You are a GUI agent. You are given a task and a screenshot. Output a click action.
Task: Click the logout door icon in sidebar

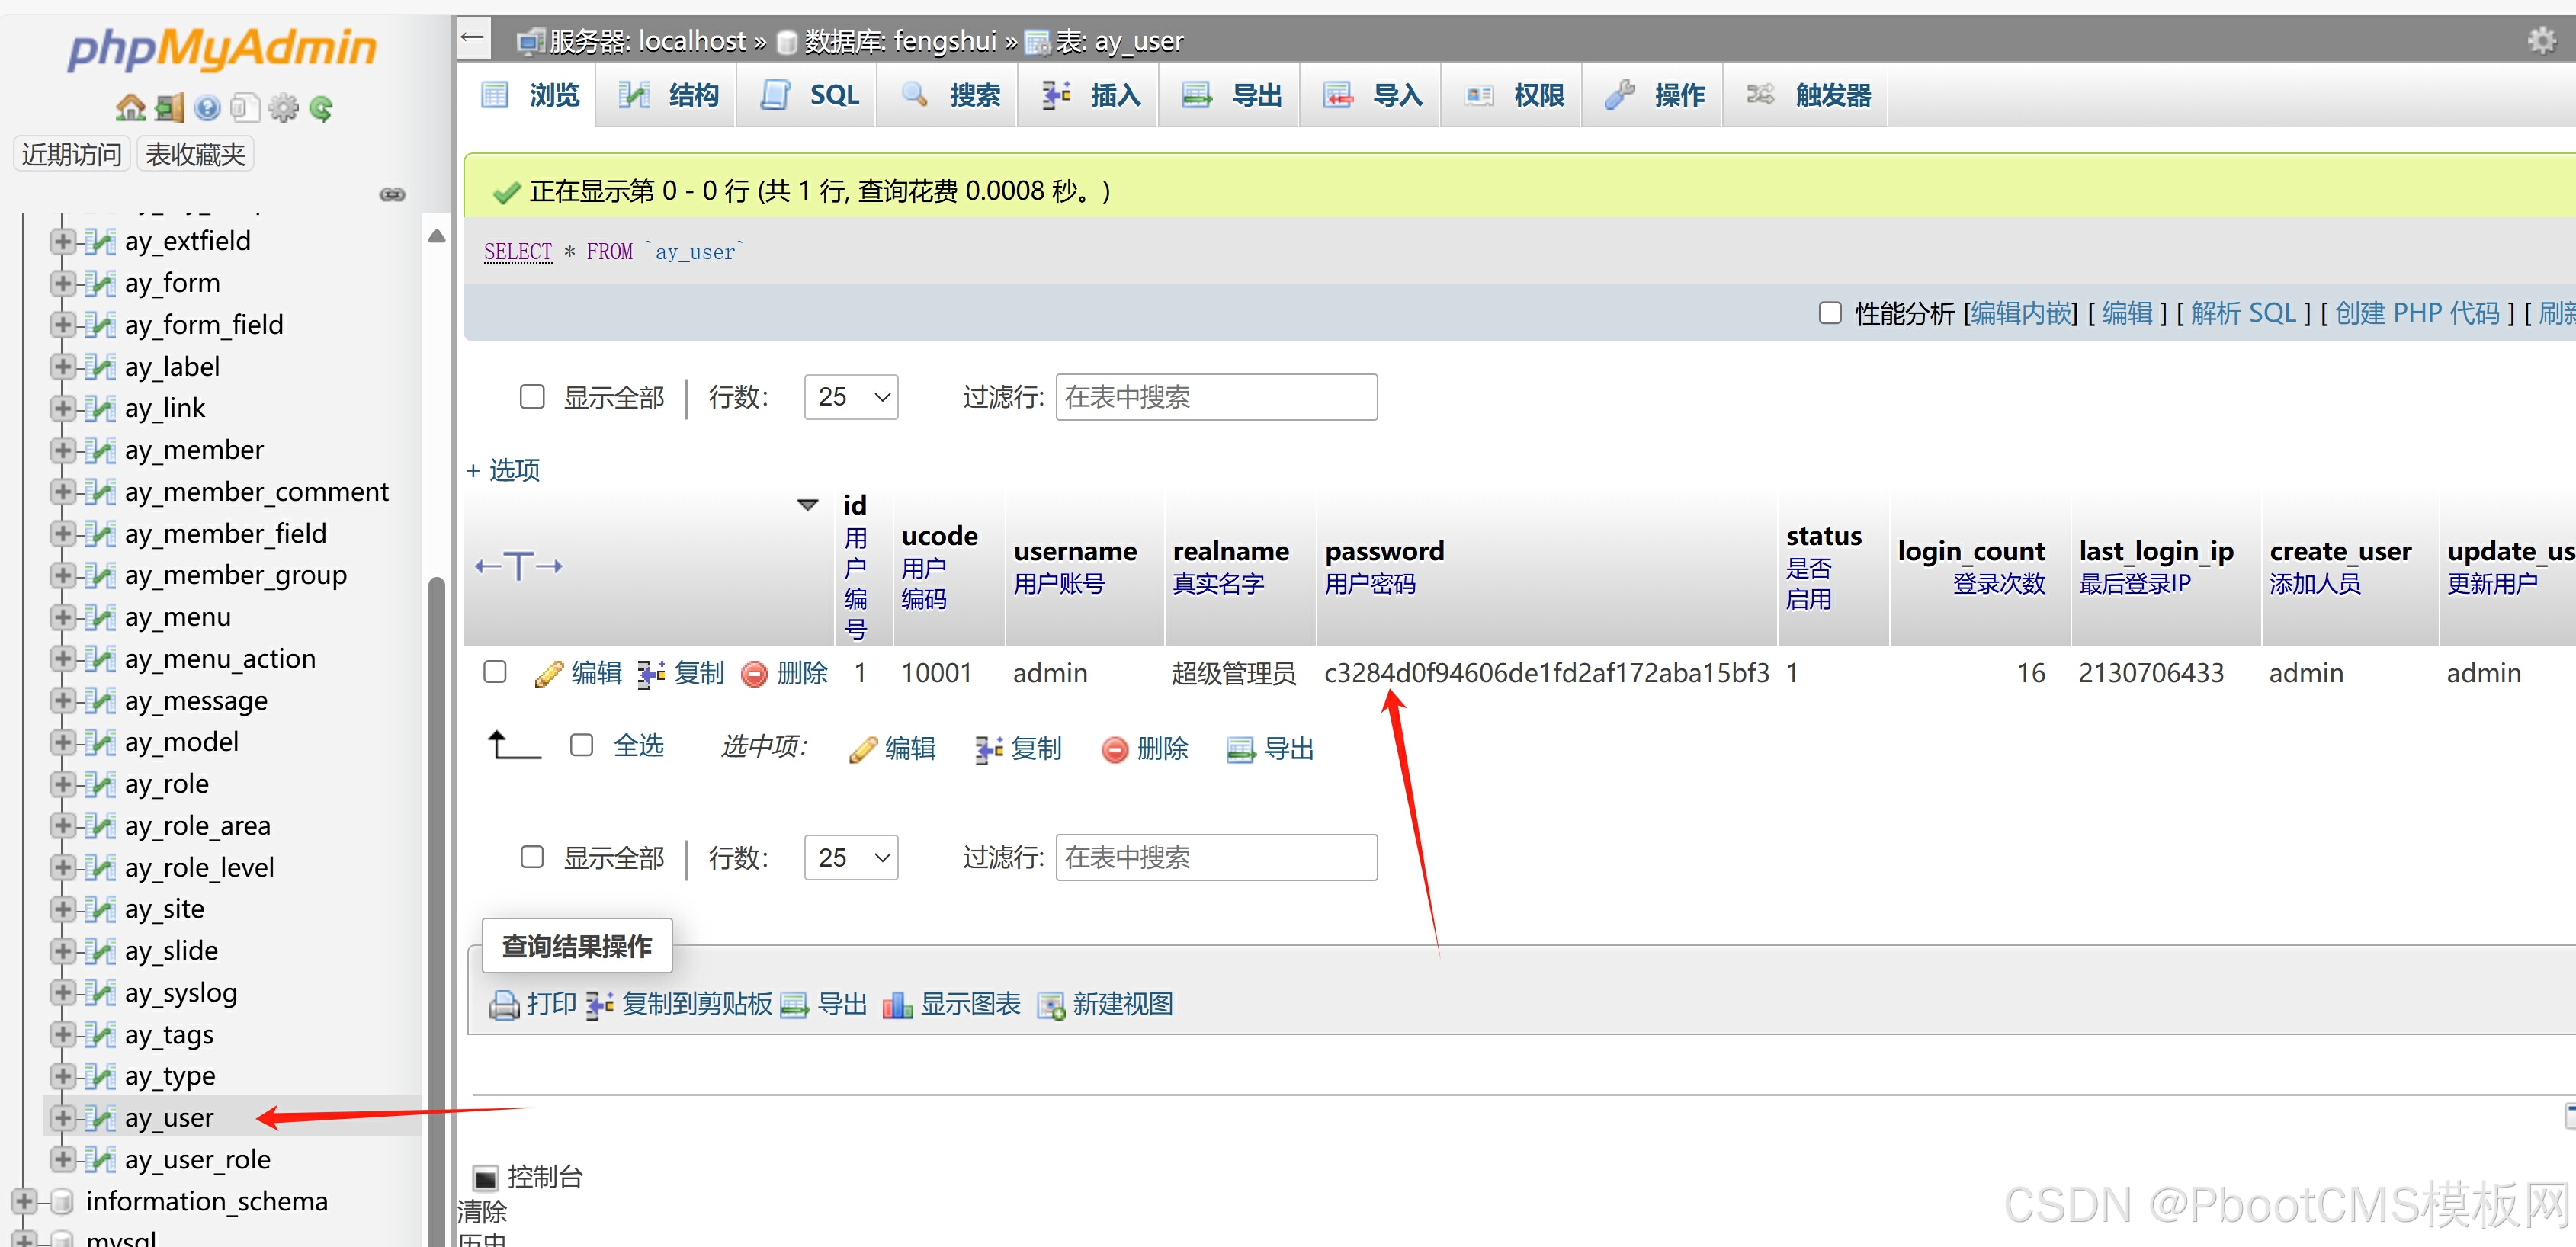pos(169,108)
